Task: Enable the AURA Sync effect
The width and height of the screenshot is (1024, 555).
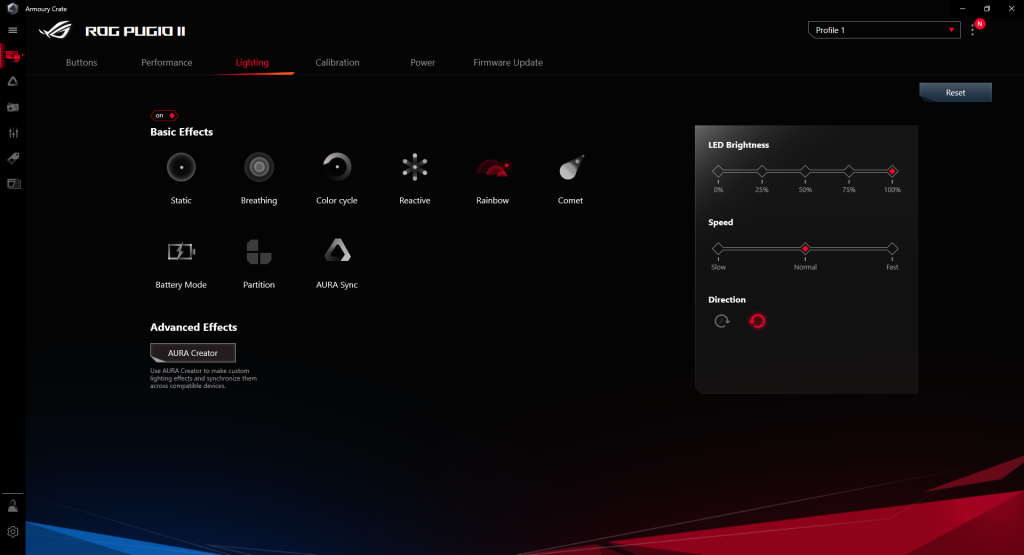Action: click(x=337, y=251)
